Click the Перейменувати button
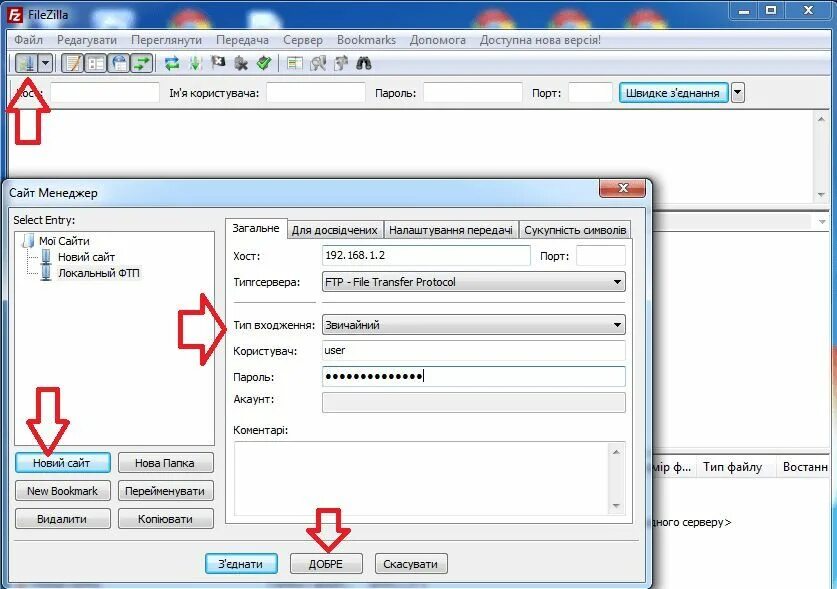This screenshot has width=837, height=589. click(x=165, y=491)
